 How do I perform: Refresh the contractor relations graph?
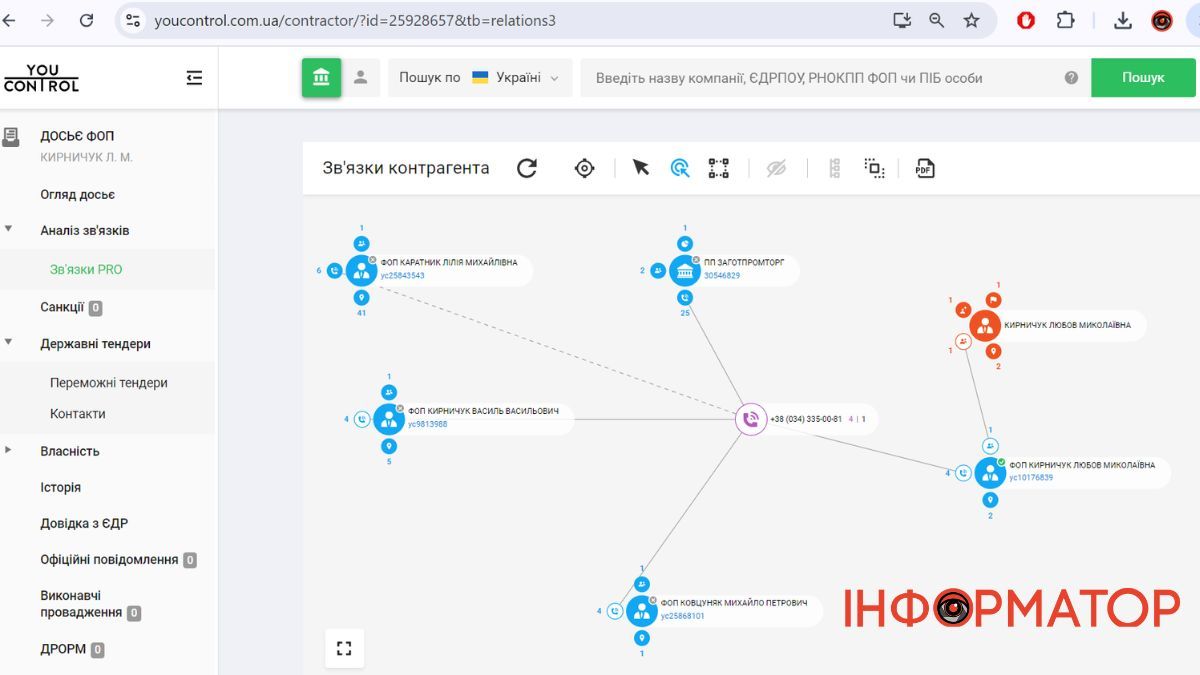pos(527,168)
